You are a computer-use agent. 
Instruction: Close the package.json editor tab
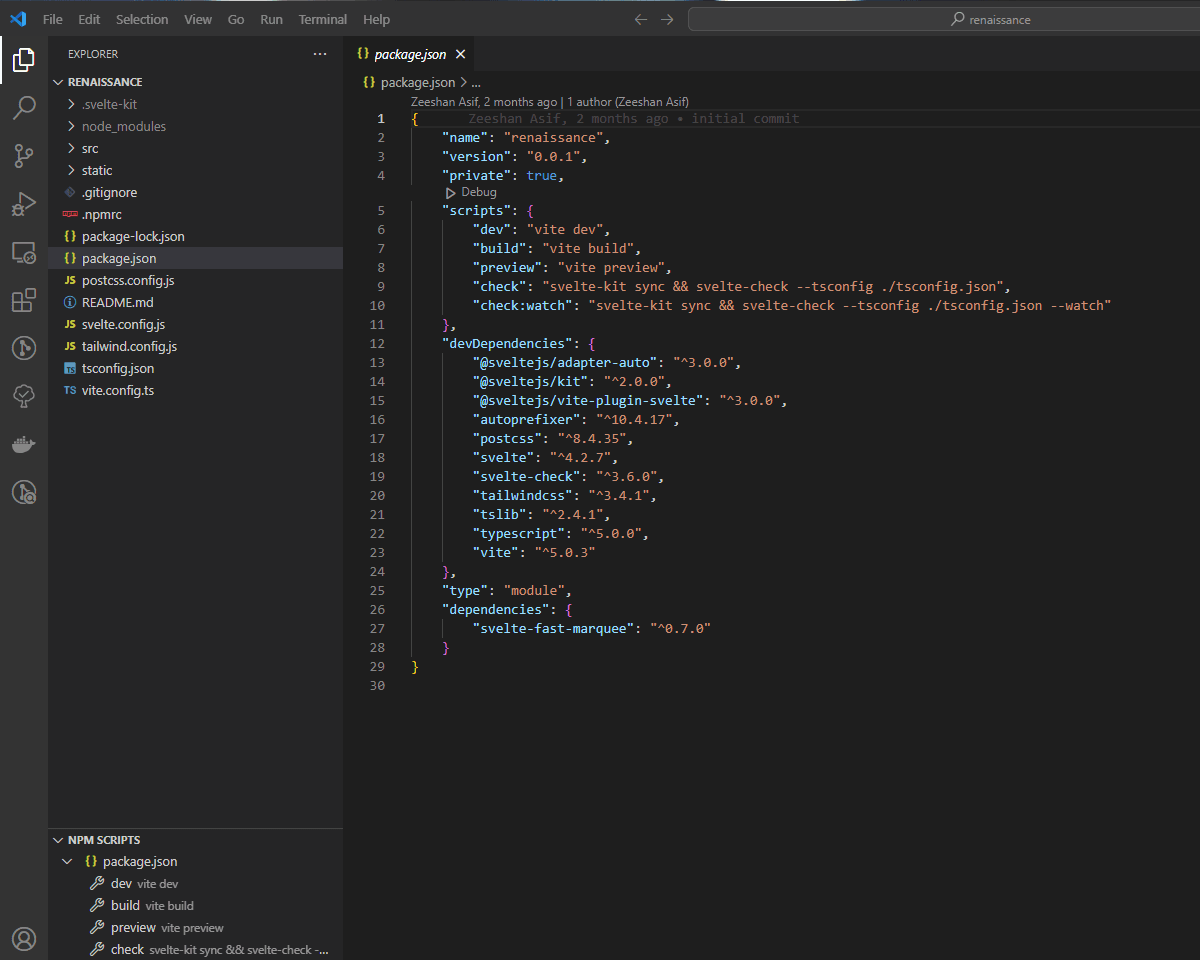(x=460, y=55)
